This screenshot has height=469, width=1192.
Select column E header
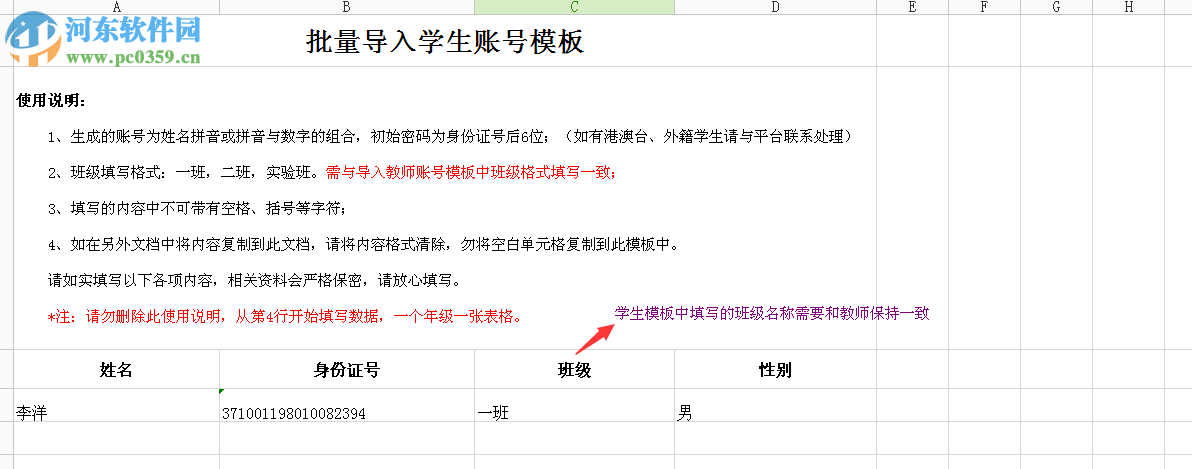tap(912, 7)
